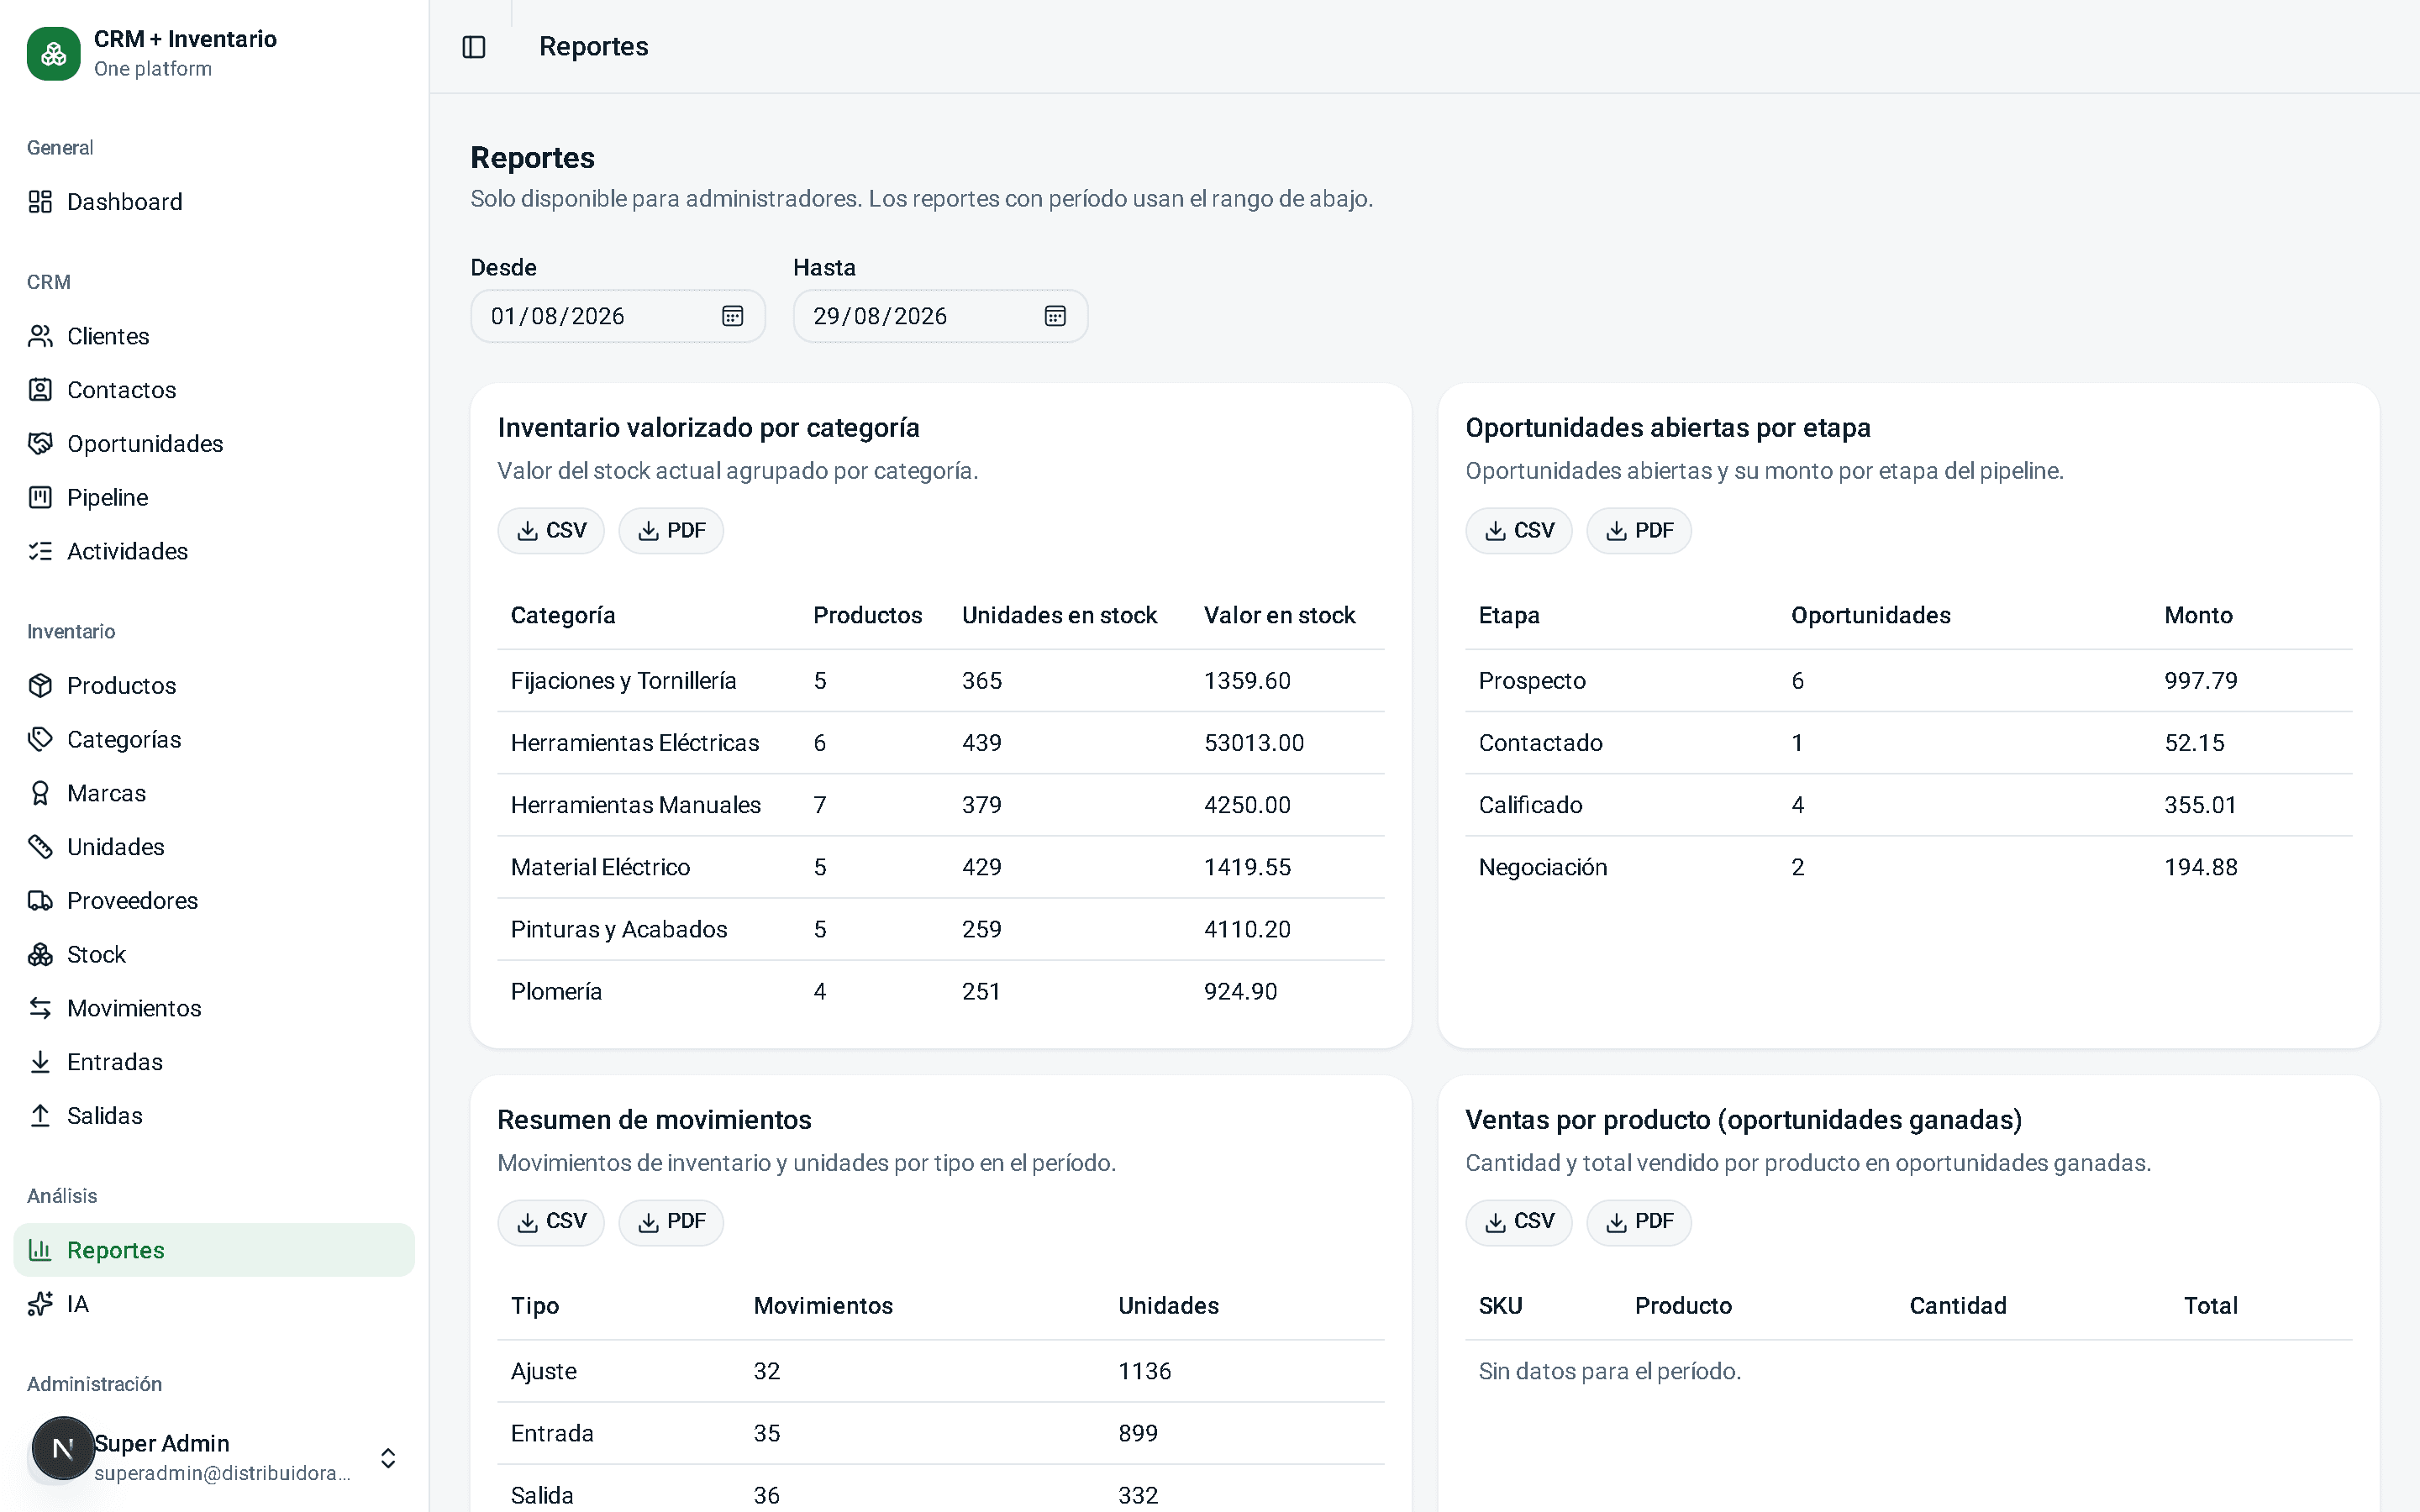Click the Prospecto stage row
Screen dimensions: 2420x1512
coord(1909,681)
